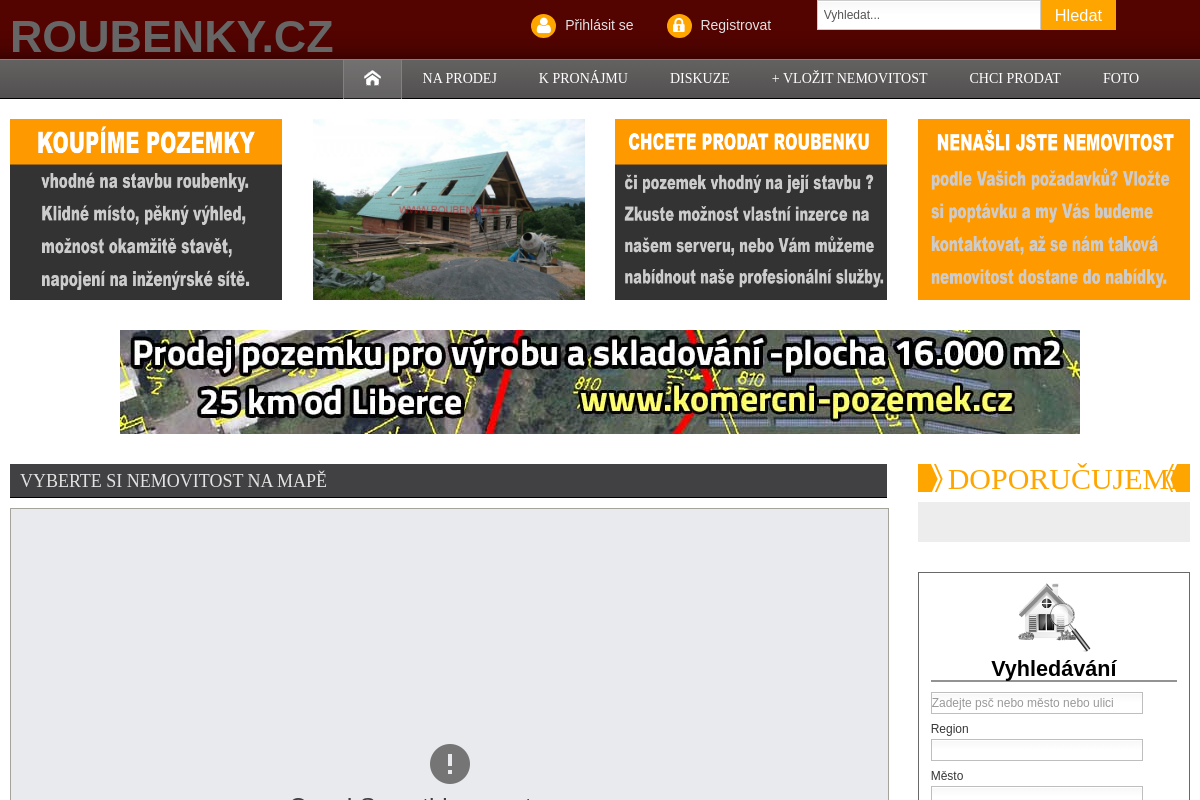This screenshot has height=800, width=1200.
Task: Click the Vyhledávání heading
Action: pyautogui.click(x=1054, y=668)
